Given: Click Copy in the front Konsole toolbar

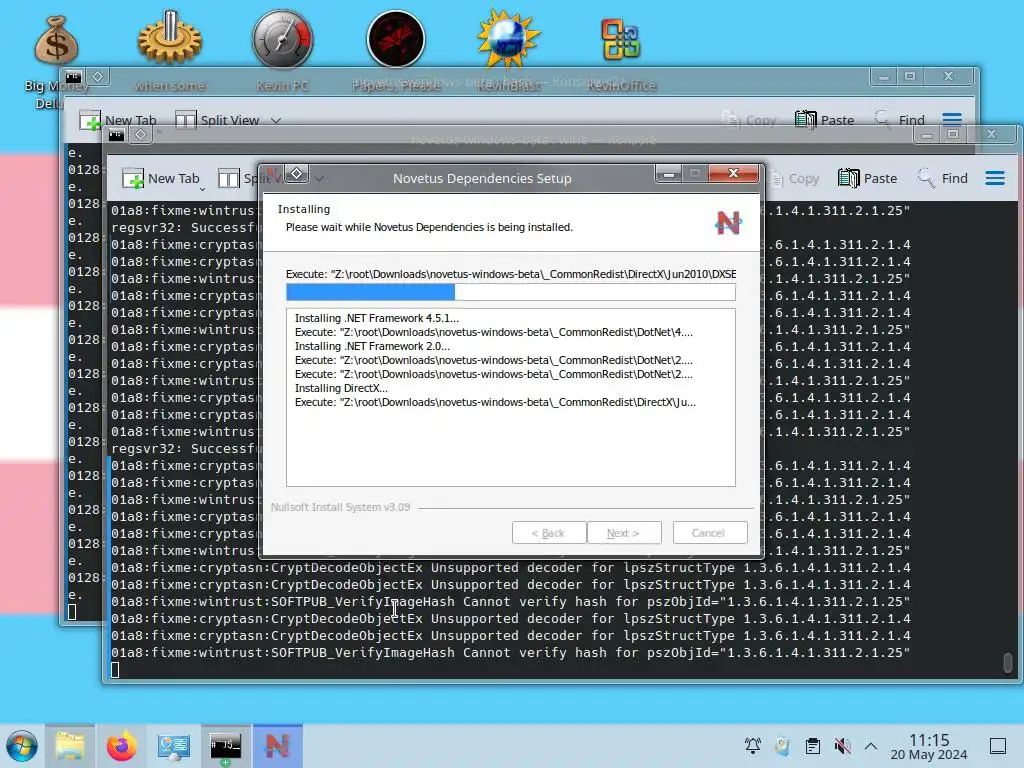Looking at the screenshot, I should [794, 178].
